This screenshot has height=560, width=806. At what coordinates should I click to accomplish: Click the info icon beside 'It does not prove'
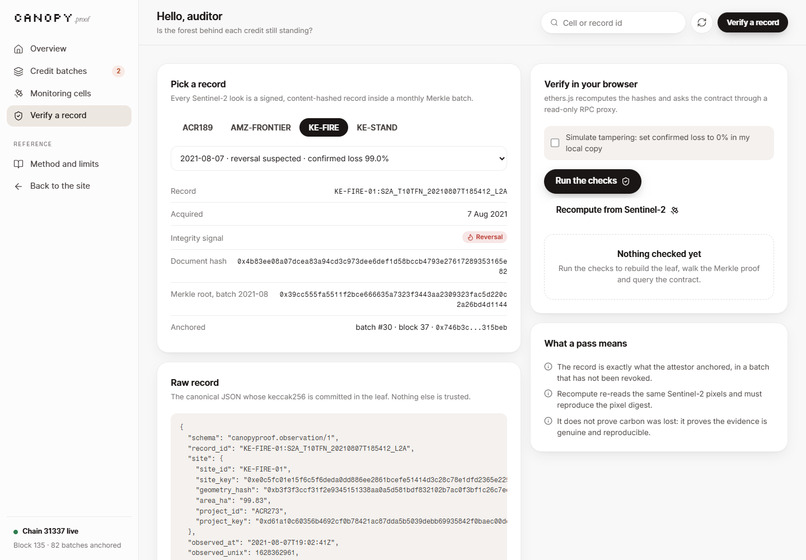pos(548,421)
